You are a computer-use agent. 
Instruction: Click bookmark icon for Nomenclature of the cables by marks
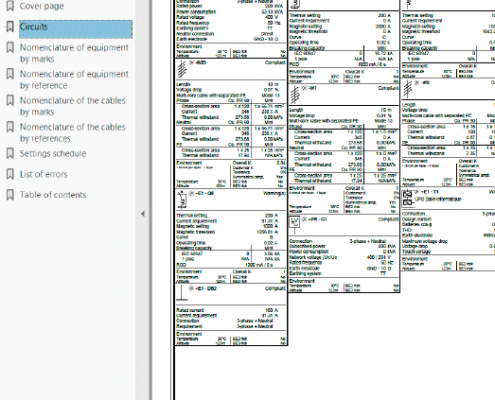(10, 100)
